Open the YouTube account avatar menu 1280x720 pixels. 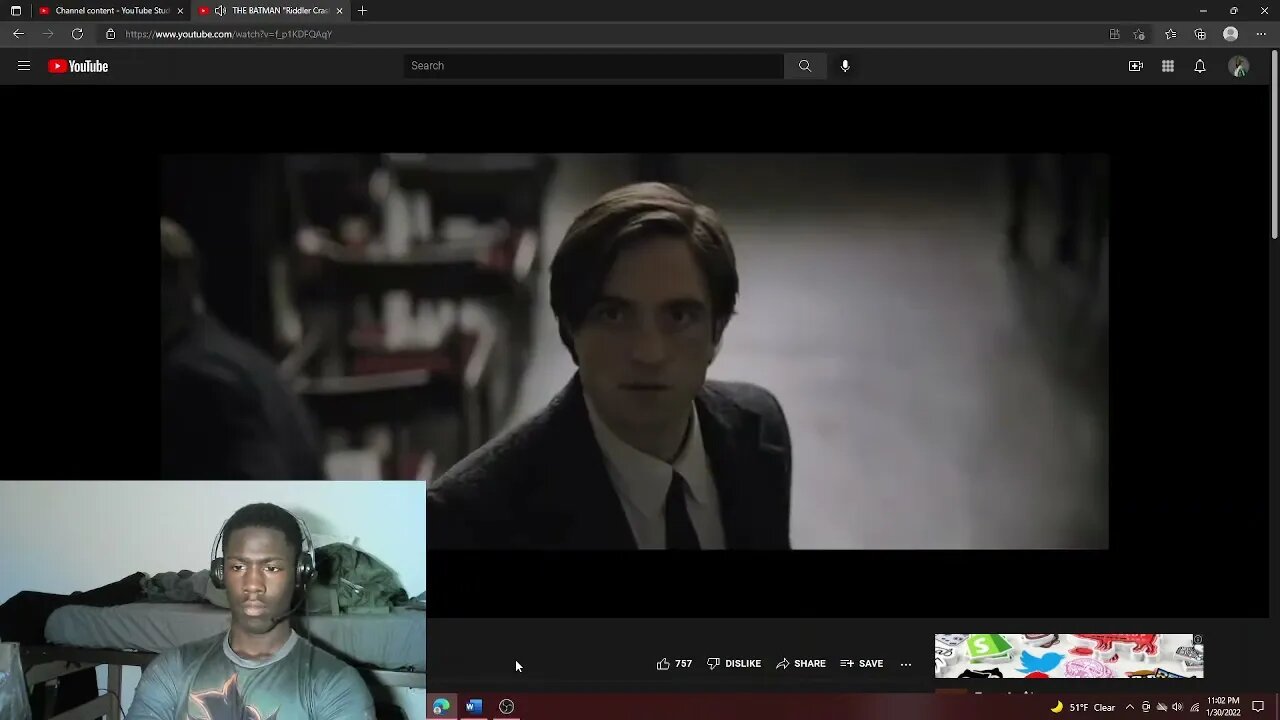tap(1239, 66)
